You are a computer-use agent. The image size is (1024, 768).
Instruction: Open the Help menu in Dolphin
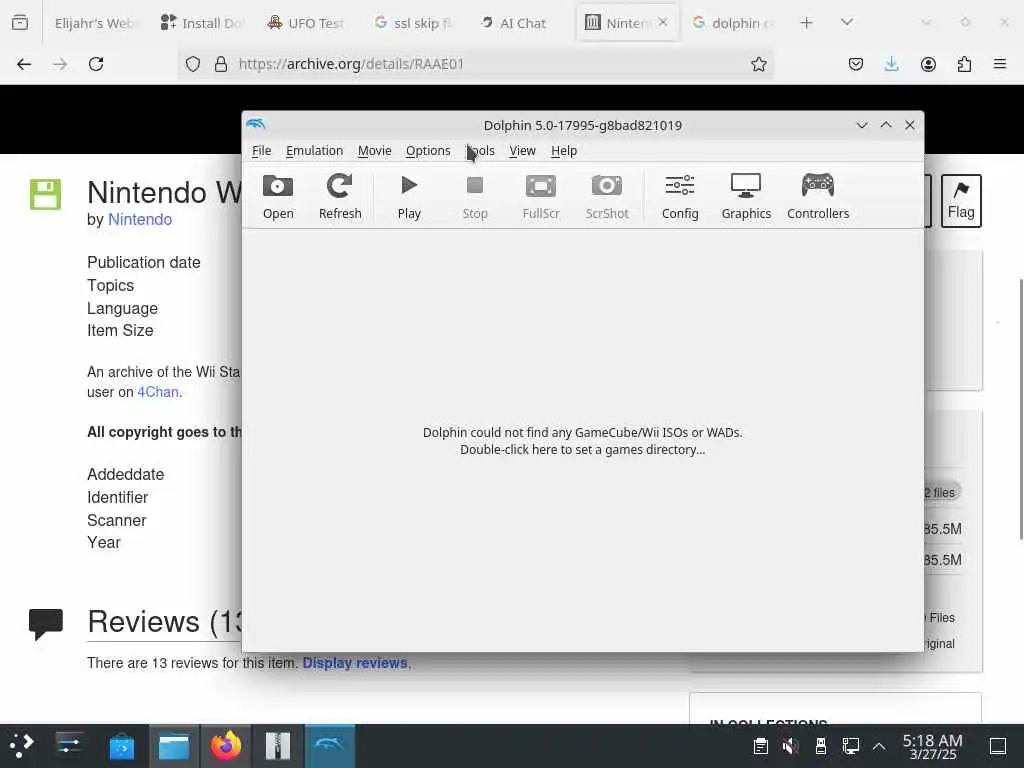[x=564, y=151]
